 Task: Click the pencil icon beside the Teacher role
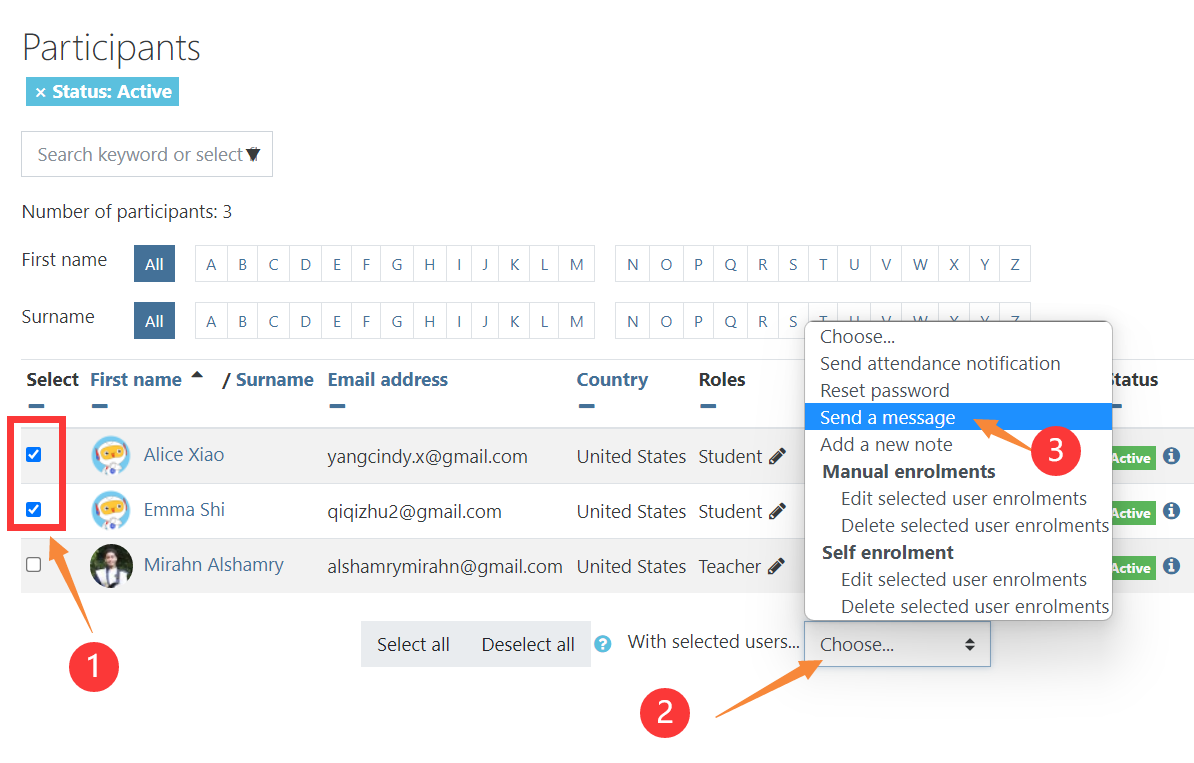(775, 566)
